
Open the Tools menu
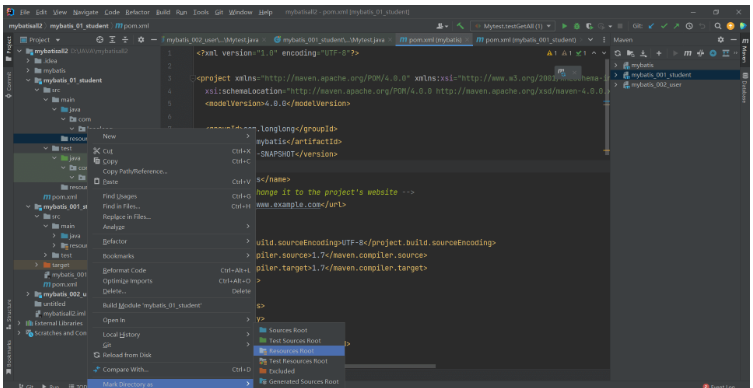click(201, 12)
